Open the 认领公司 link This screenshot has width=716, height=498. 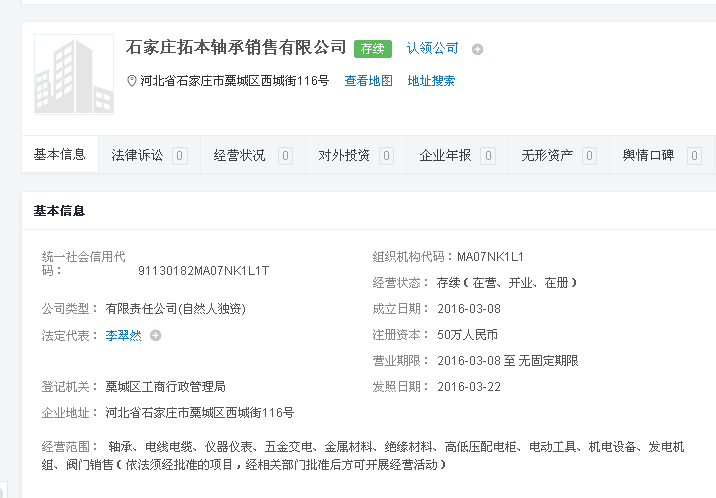pyautogui.click(x=432, y=48)
